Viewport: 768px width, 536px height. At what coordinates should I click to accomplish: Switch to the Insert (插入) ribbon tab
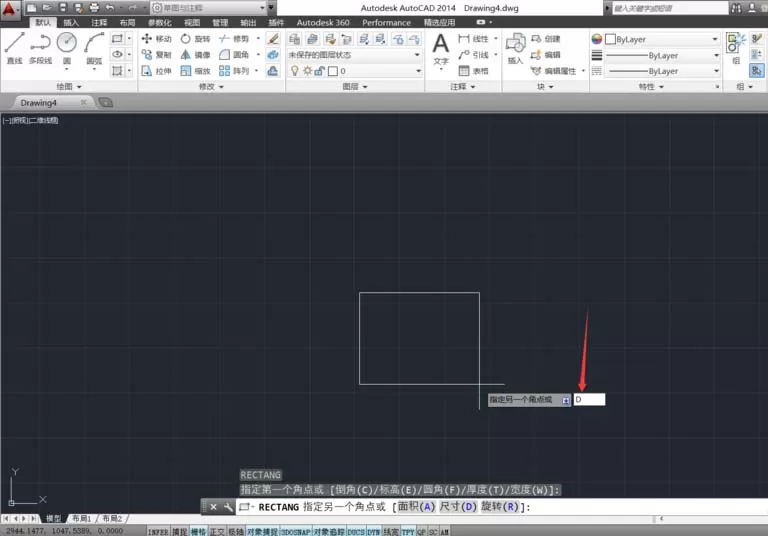pyautogui.click(x=71, y=23)
